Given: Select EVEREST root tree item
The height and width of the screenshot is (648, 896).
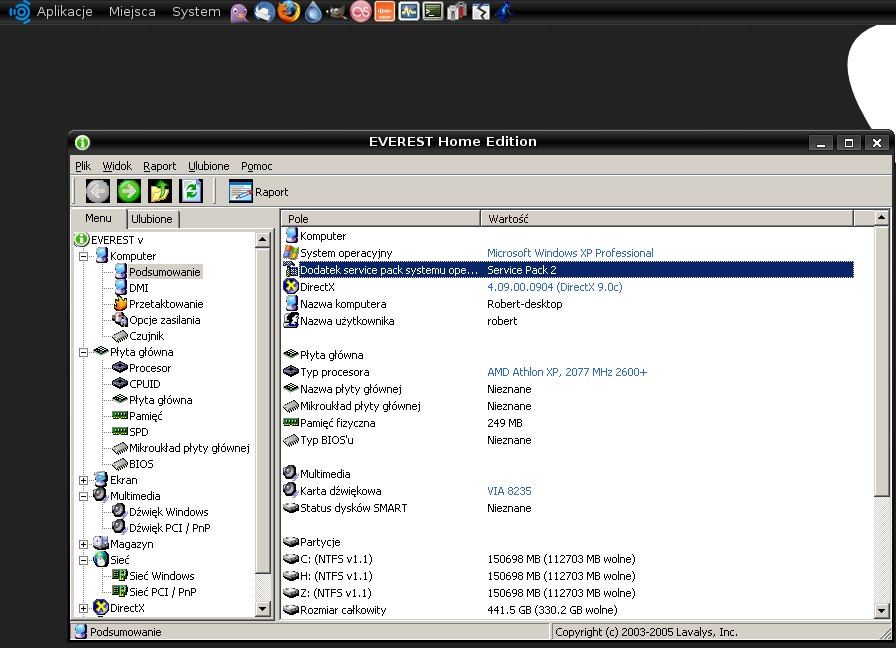Looking at the screenshot, I should point(109,239).
